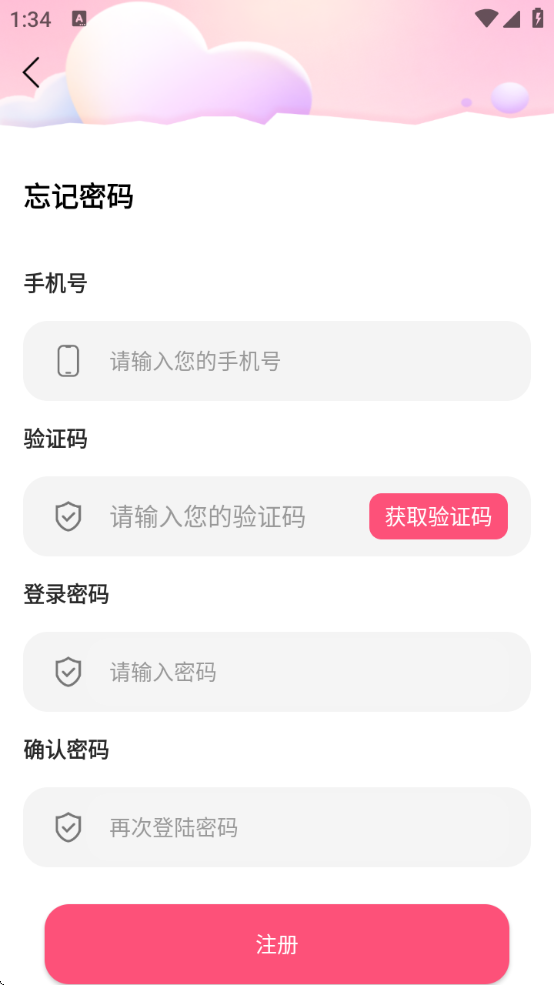Tap the Wi-Fi status icon
Viewport: 554px width, 985px height.
tap(486, 19)
